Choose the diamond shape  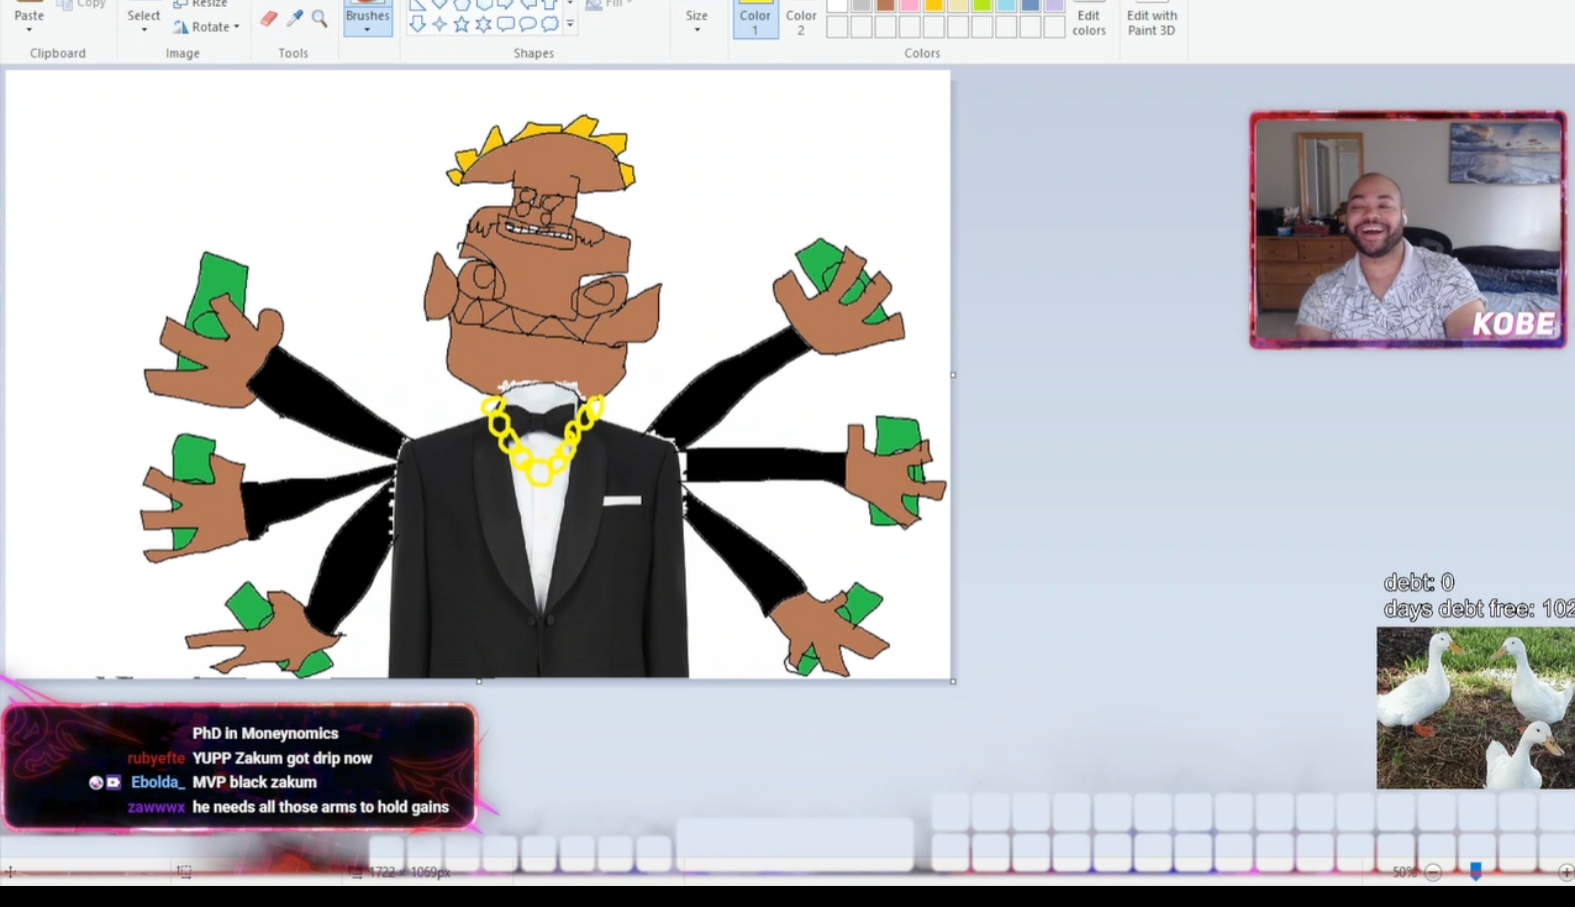439,4
